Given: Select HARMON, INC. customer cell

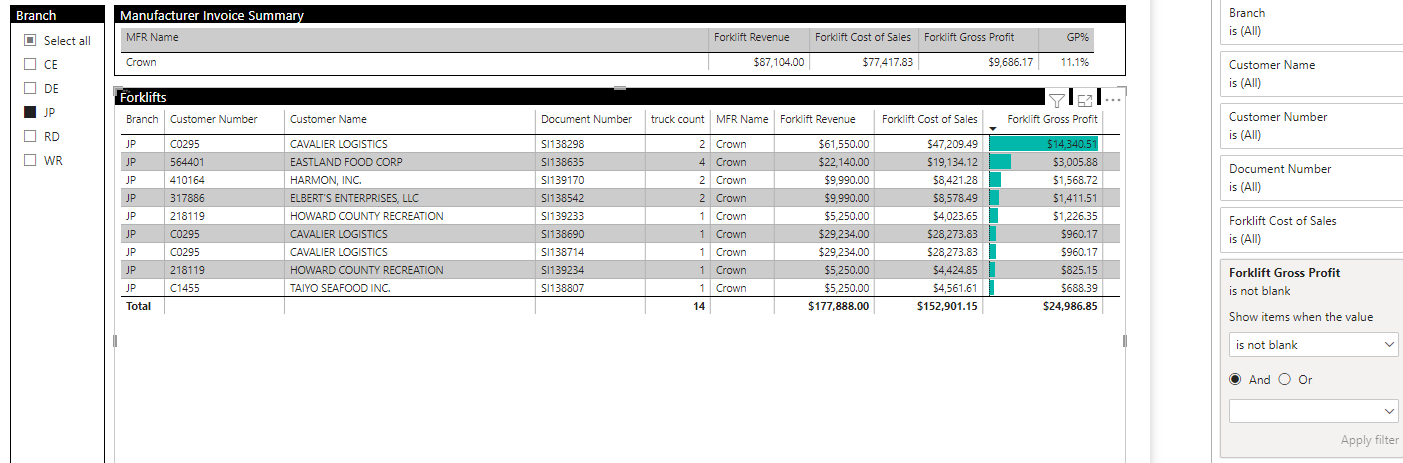Looking at the screenshot, I should tap(326, 180).
